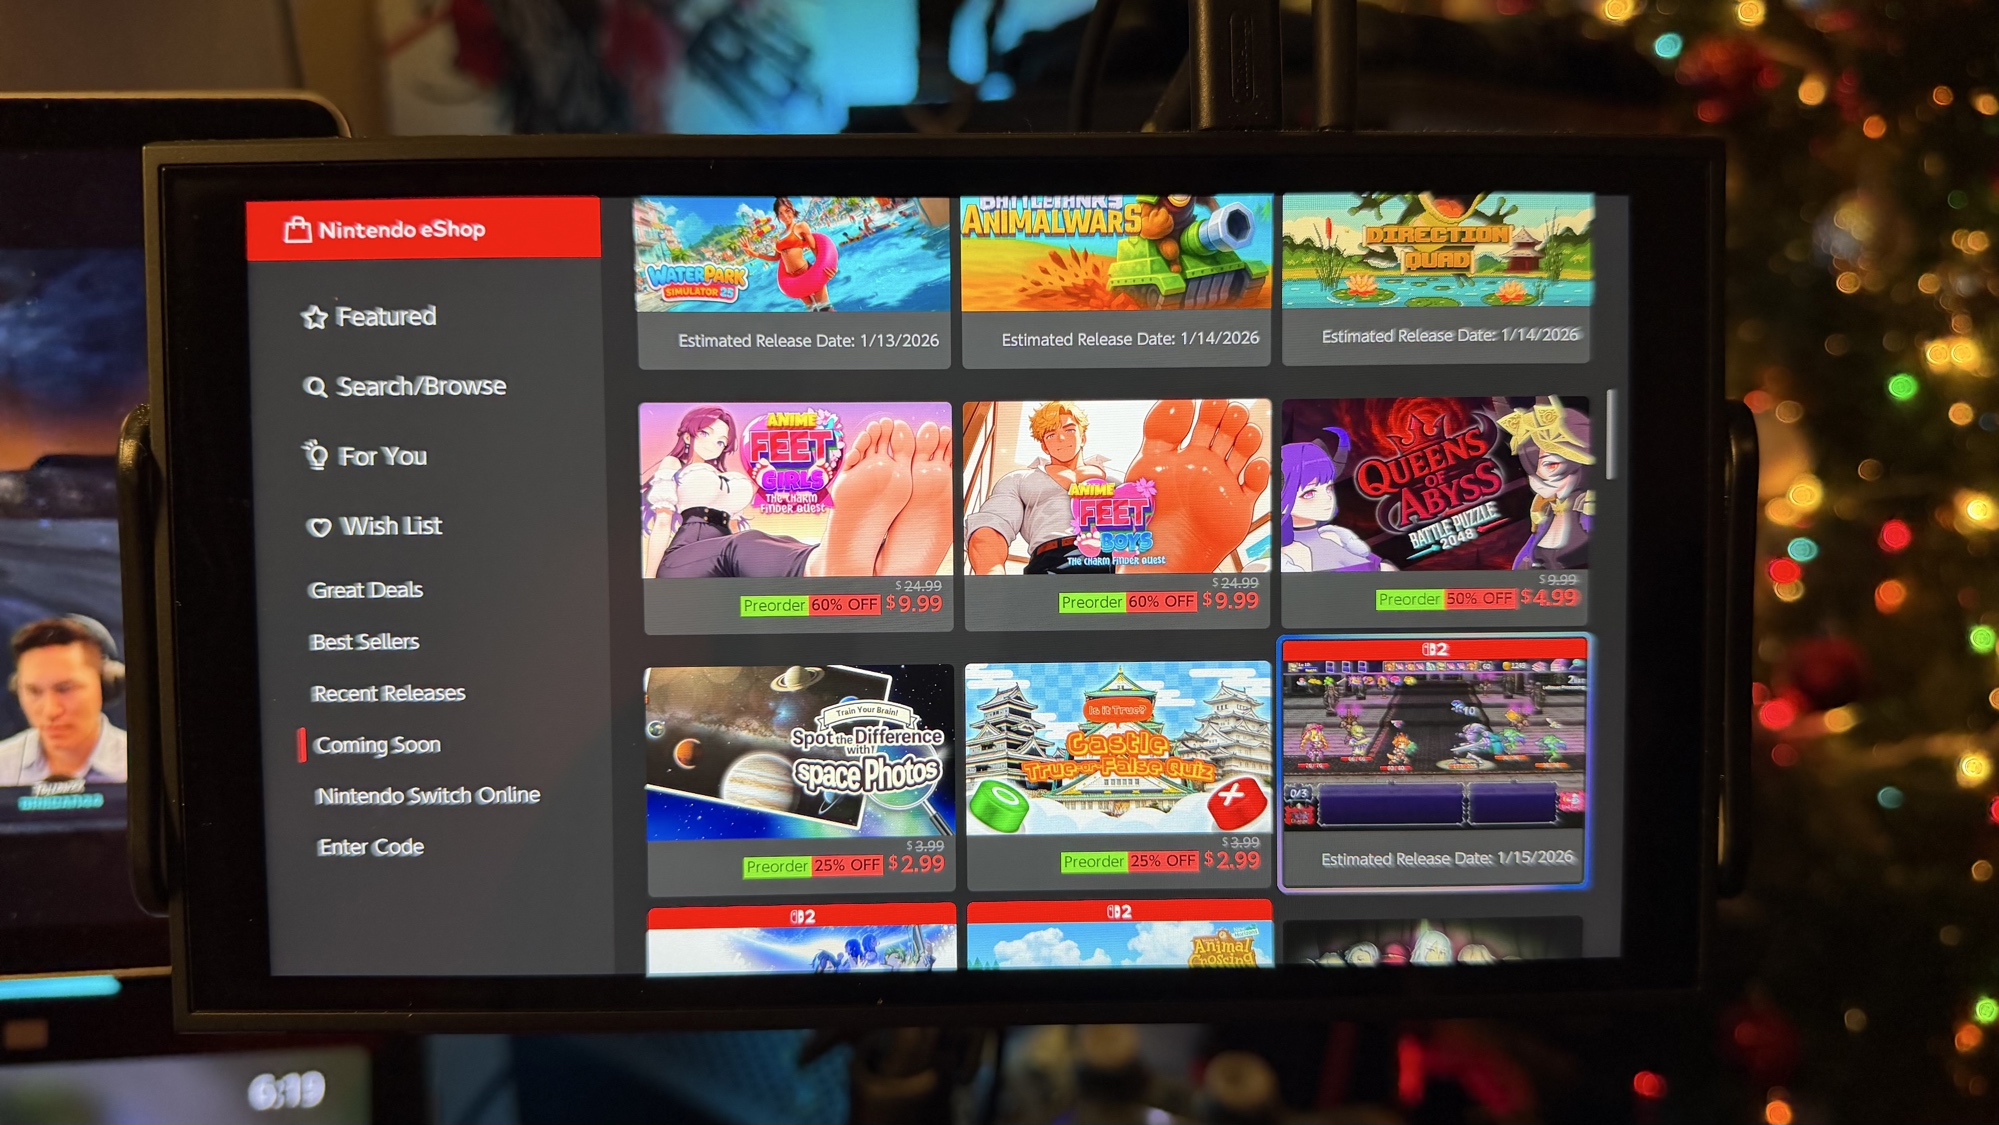This screenshot has width=1999, height=1125.
Task: Click the Wish List heart icon
Action: tap(319, 527)
